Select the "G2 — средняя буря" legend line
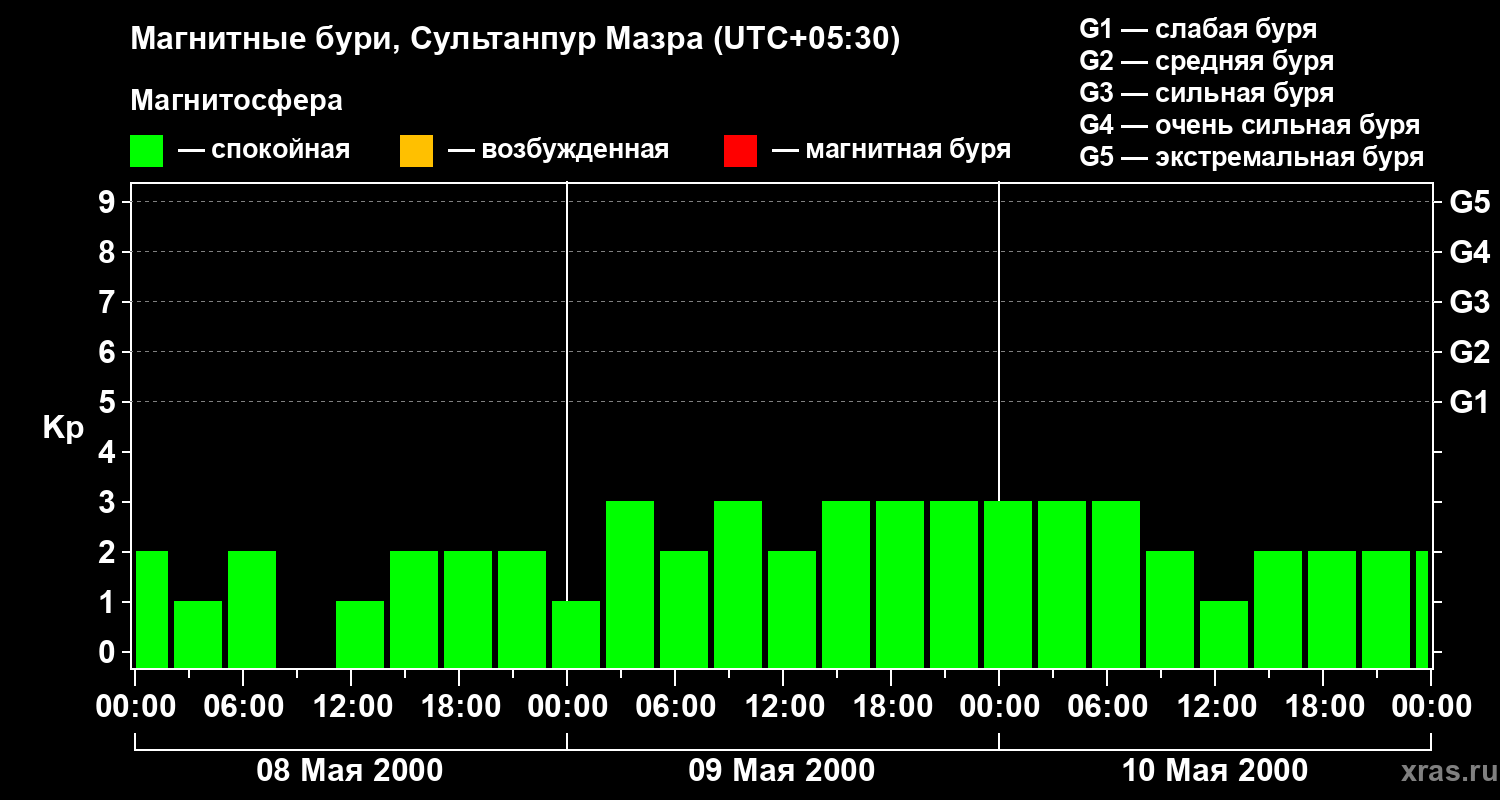The height and width of the screenshot is (800, 1500). pyautogui.click(x=1207, y=61)
